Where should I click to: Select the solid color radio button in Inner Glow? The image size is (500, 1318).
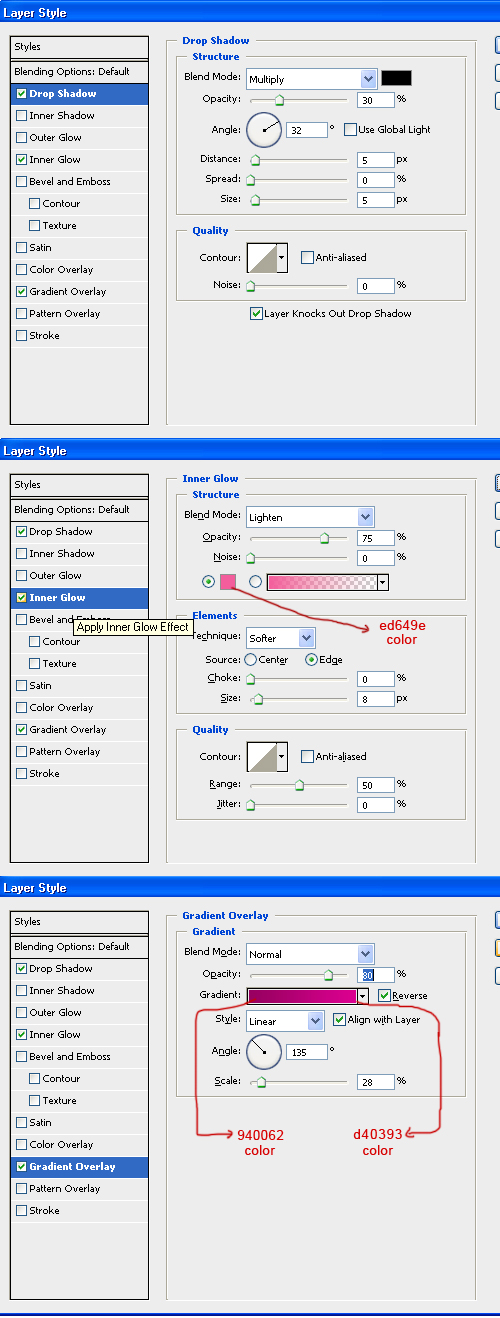(208, 582)
